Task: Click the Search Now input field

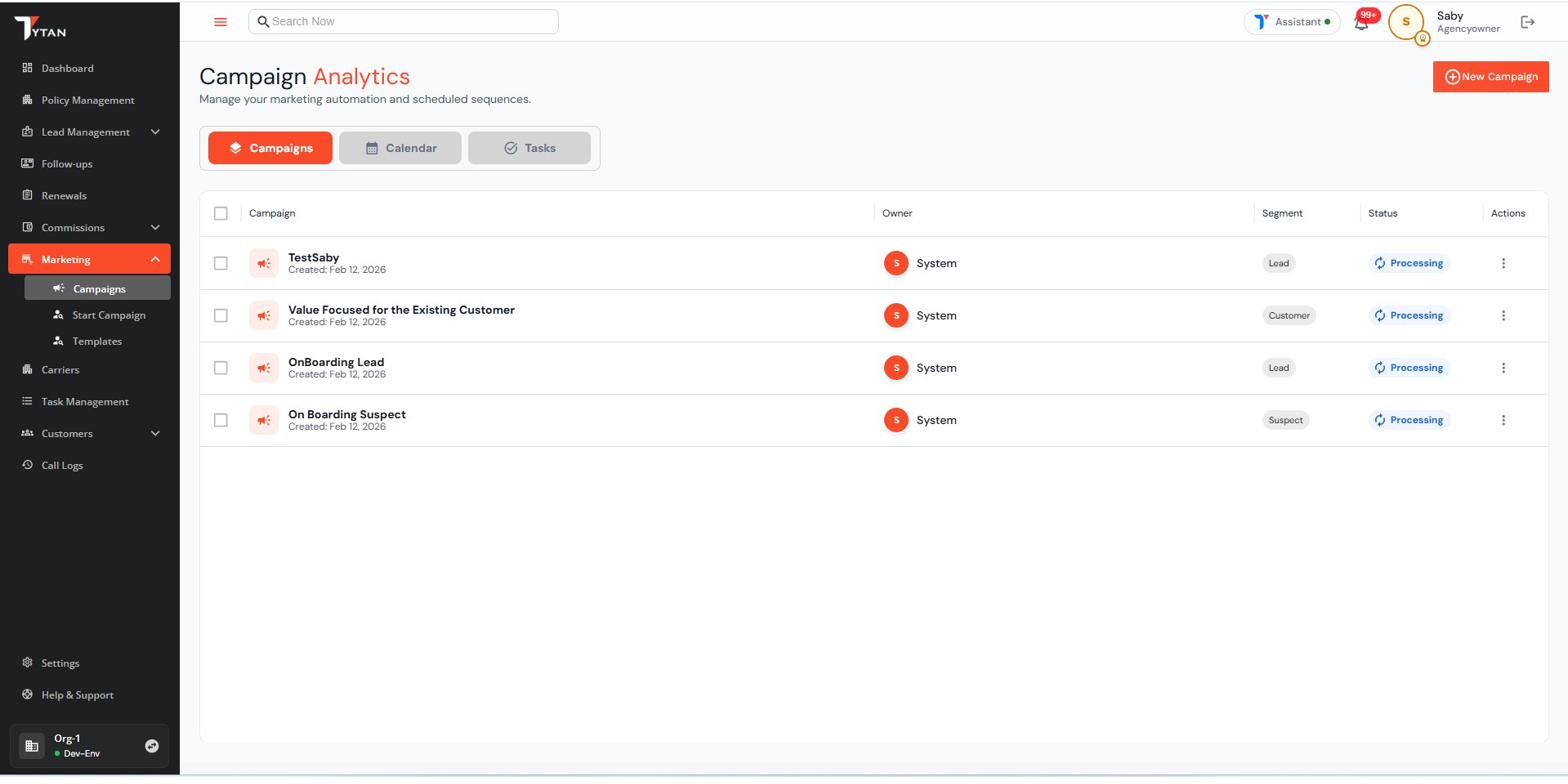Action: click(x=403, y=21)
